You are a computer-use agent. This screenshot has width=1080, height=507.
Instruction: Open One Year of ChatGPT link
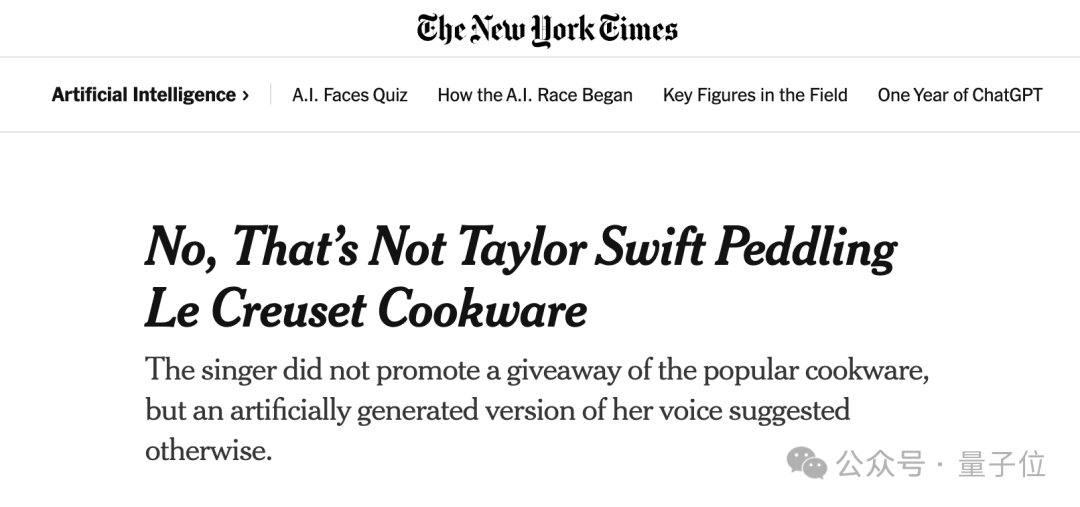960,95
